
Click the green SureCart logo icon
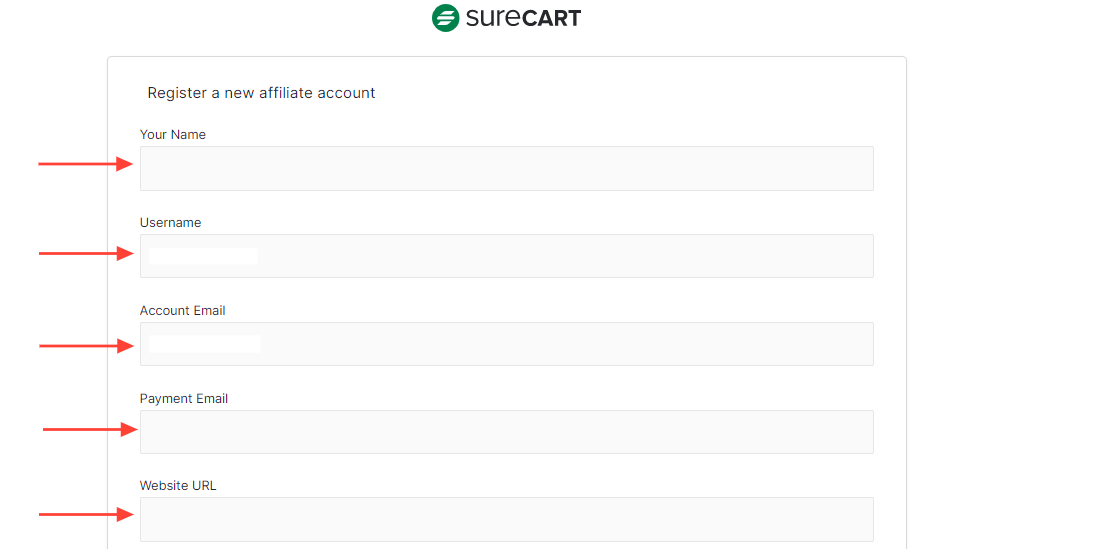point(445,18)
